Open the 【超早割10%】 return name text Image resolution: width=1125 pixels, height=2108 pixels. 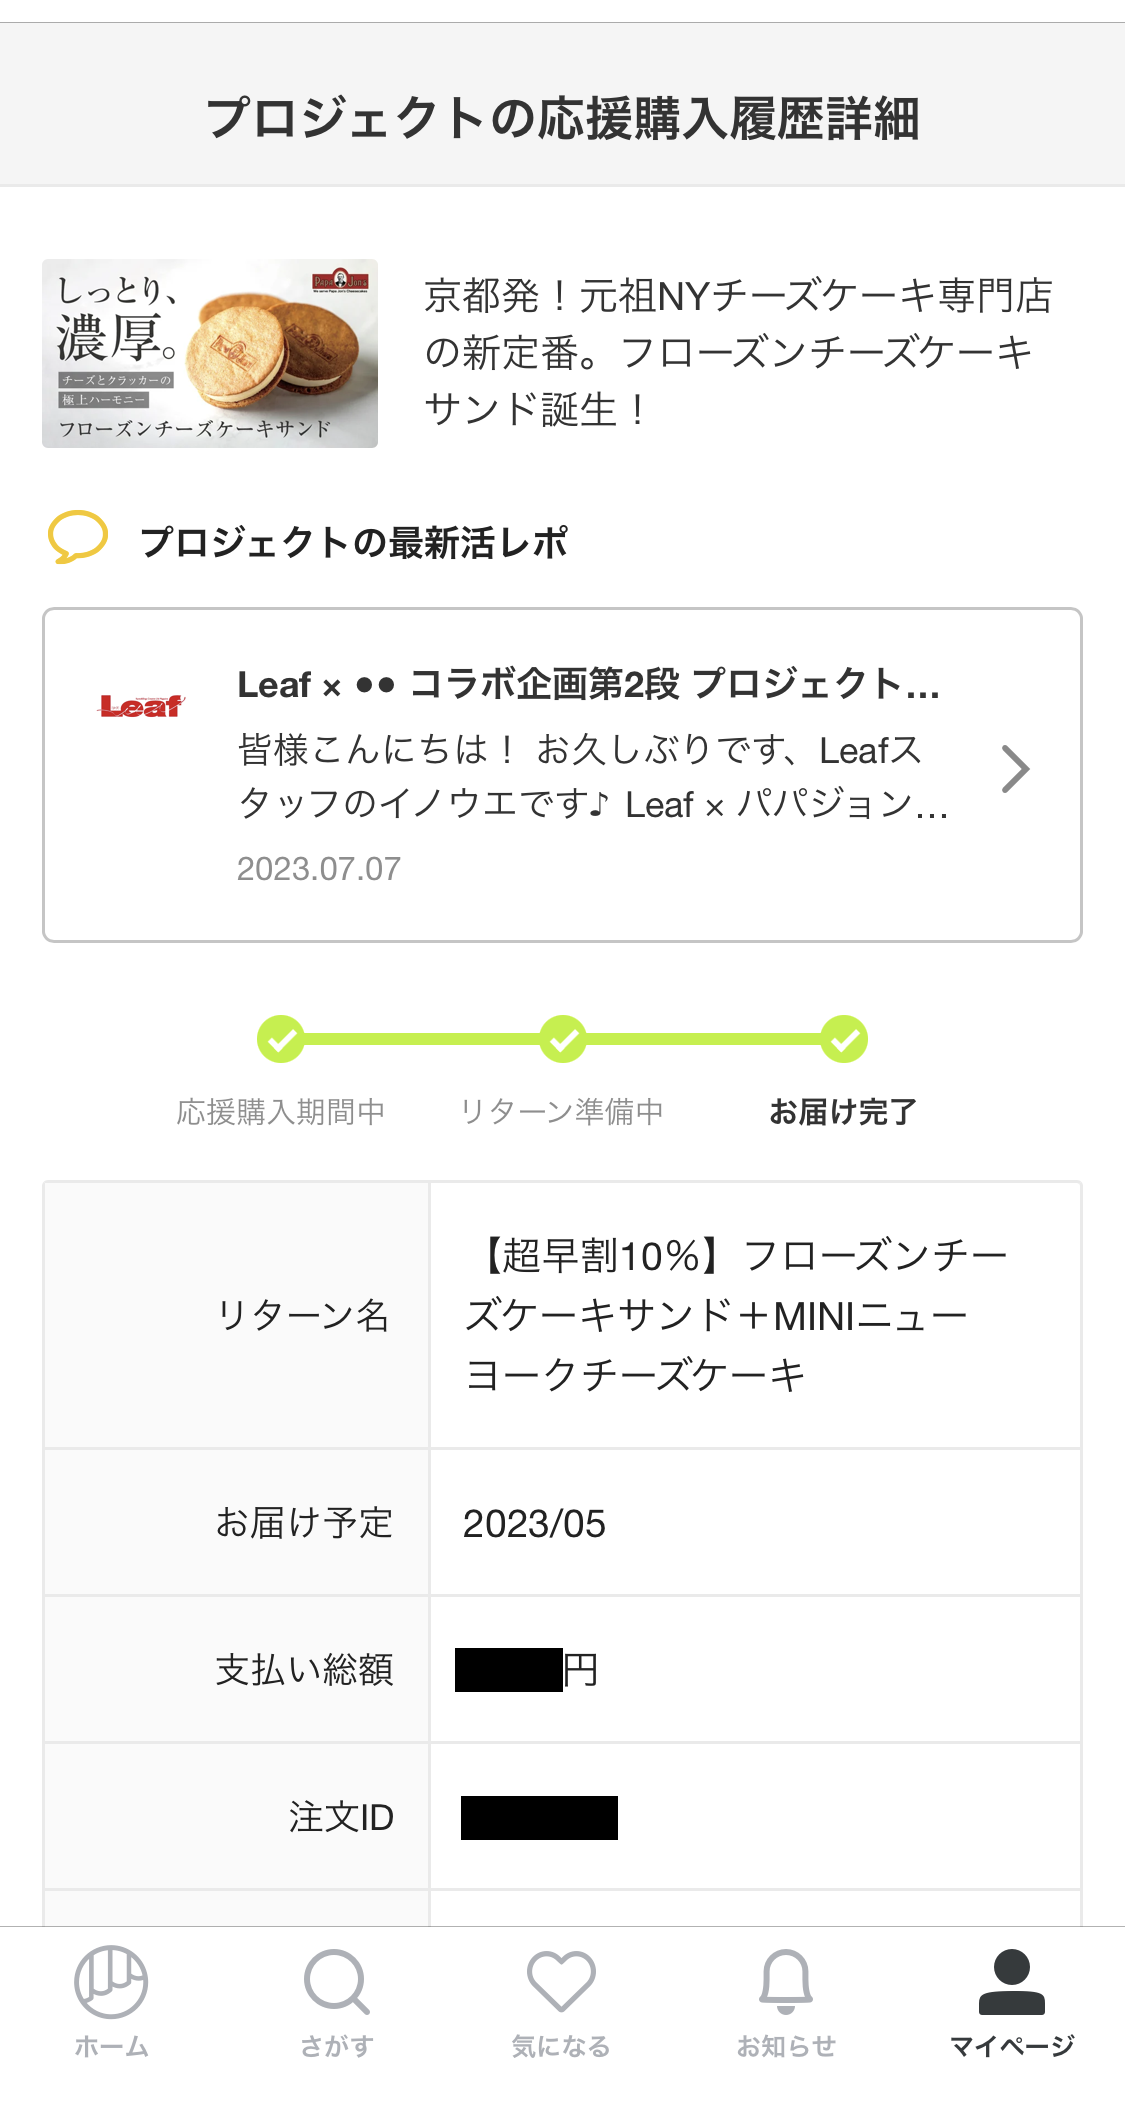pyautogui.click(x=735, y=1315)
